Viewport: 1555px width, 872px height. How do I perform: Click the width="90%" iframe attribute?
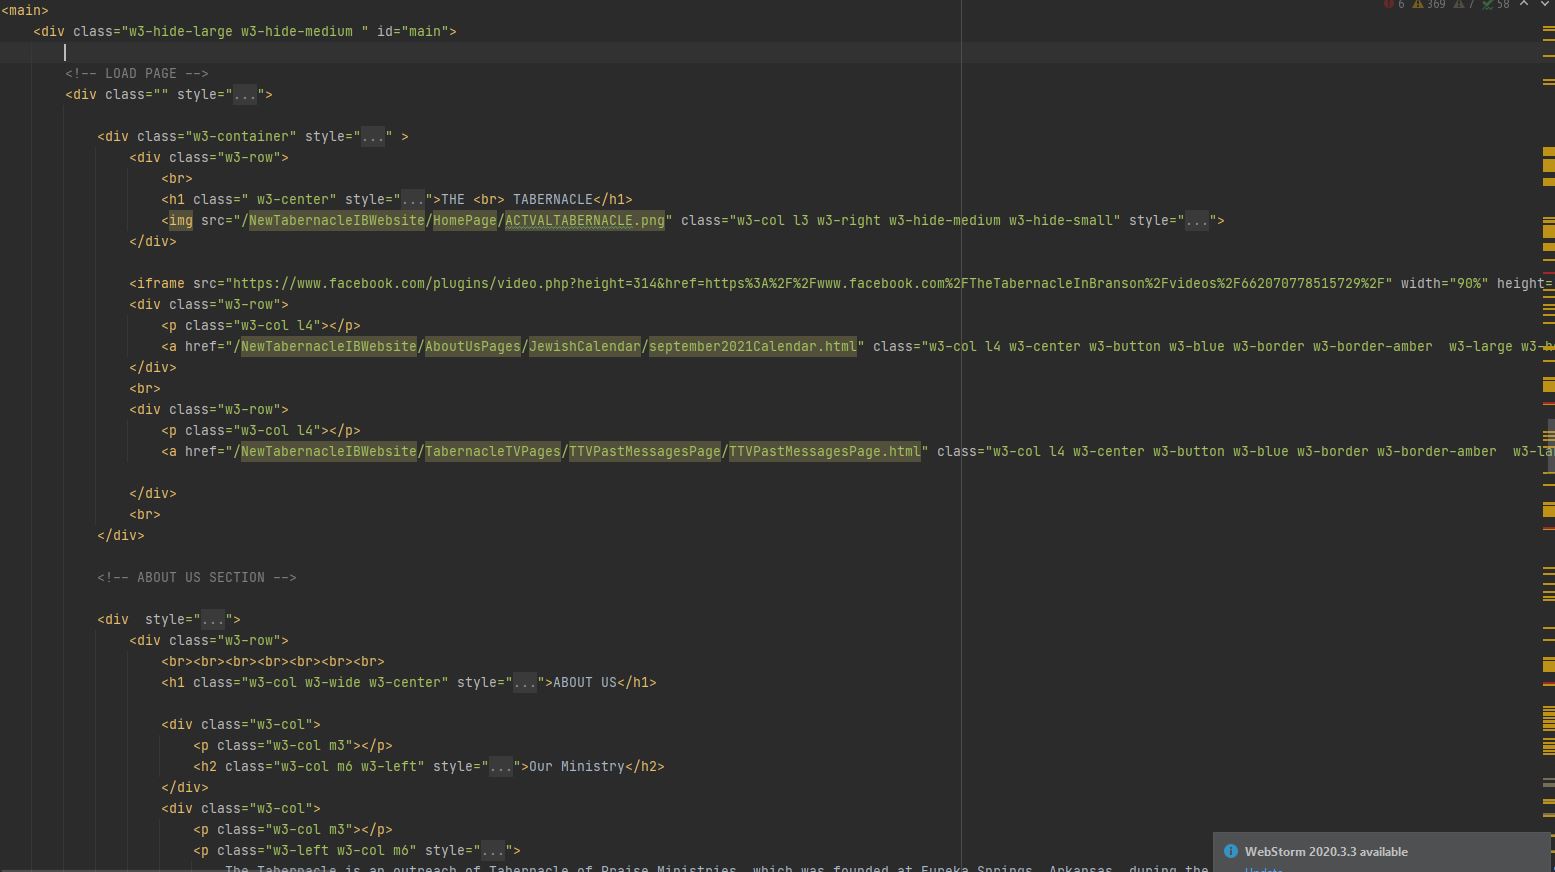click(x=1445, y=284)
